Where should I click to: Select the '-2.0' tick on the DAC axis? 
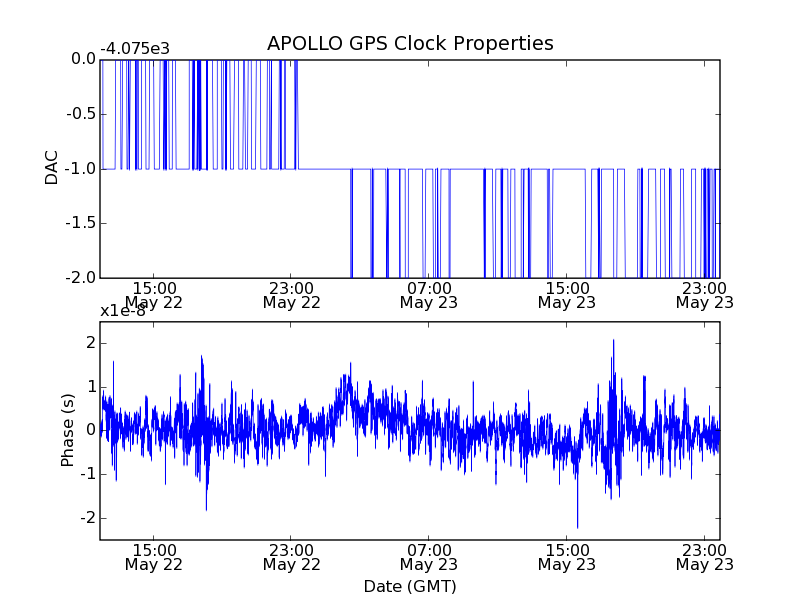(x=81, y=278)
